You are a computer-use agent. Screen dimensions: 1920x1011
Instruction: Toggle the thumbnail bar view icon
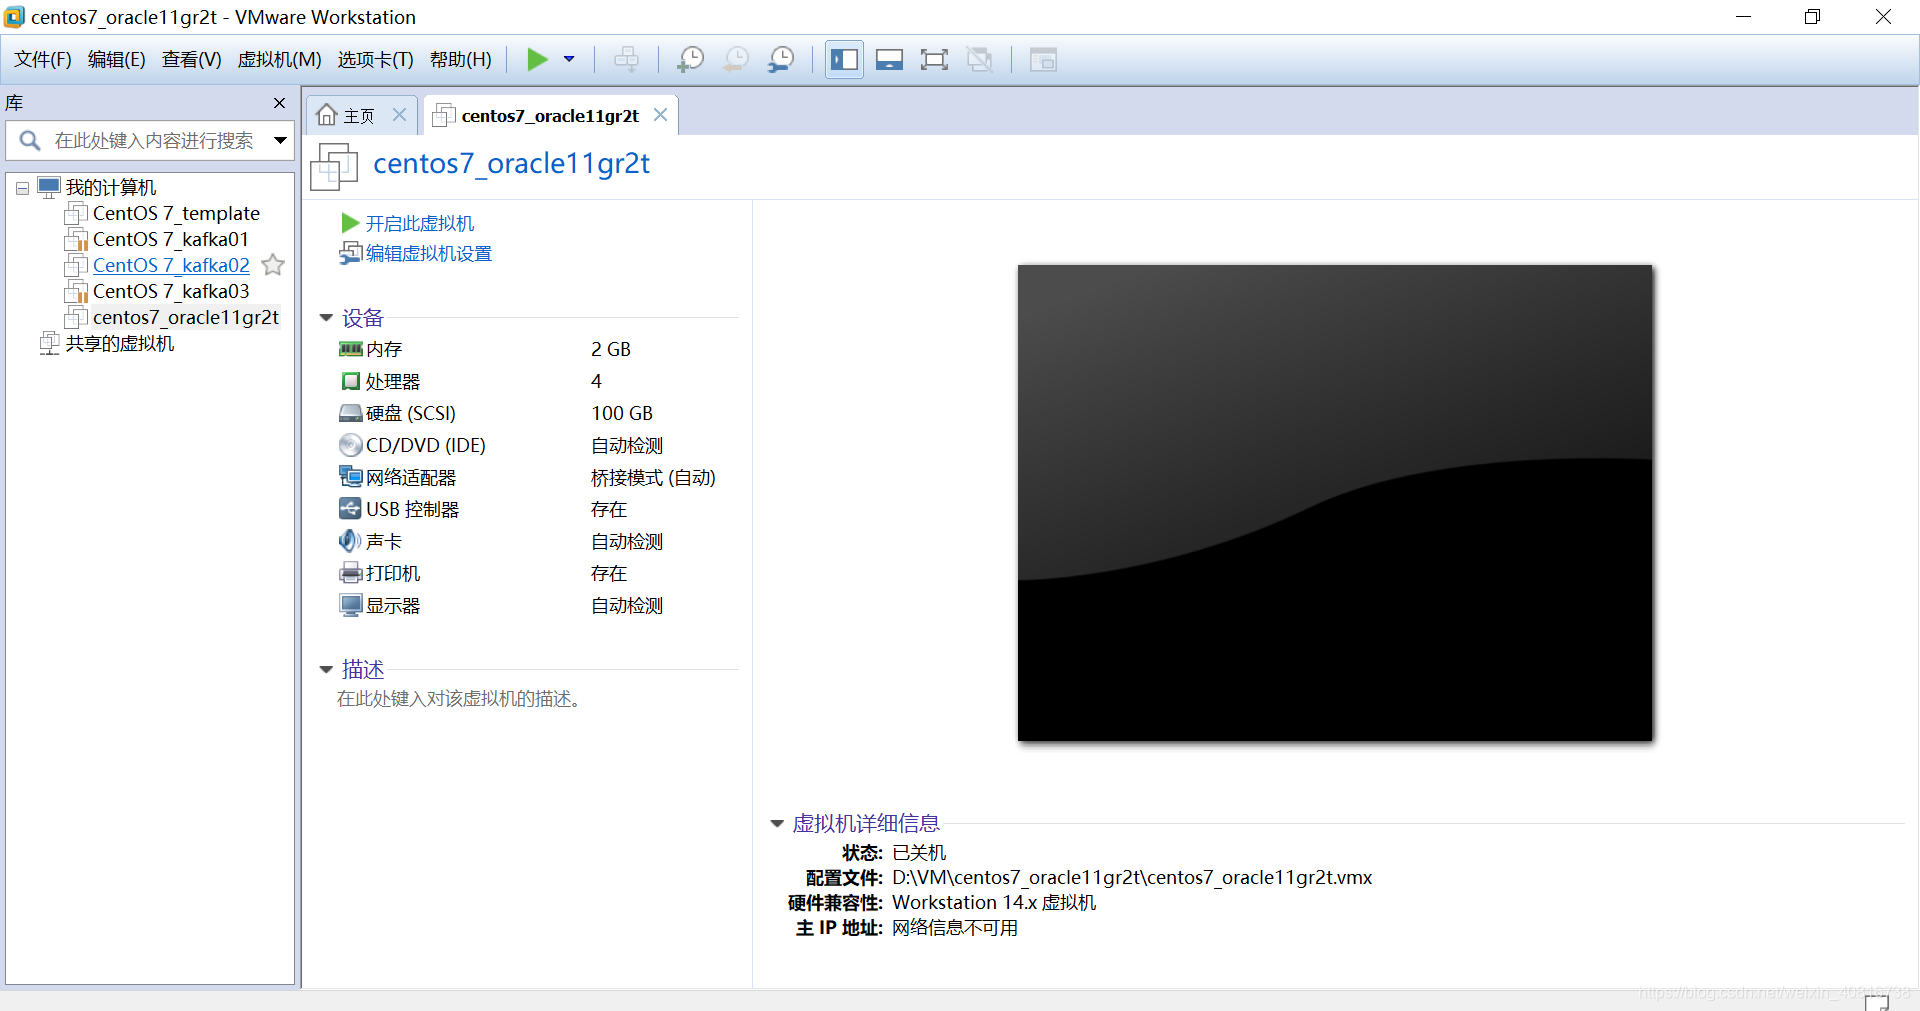[889, 60]
